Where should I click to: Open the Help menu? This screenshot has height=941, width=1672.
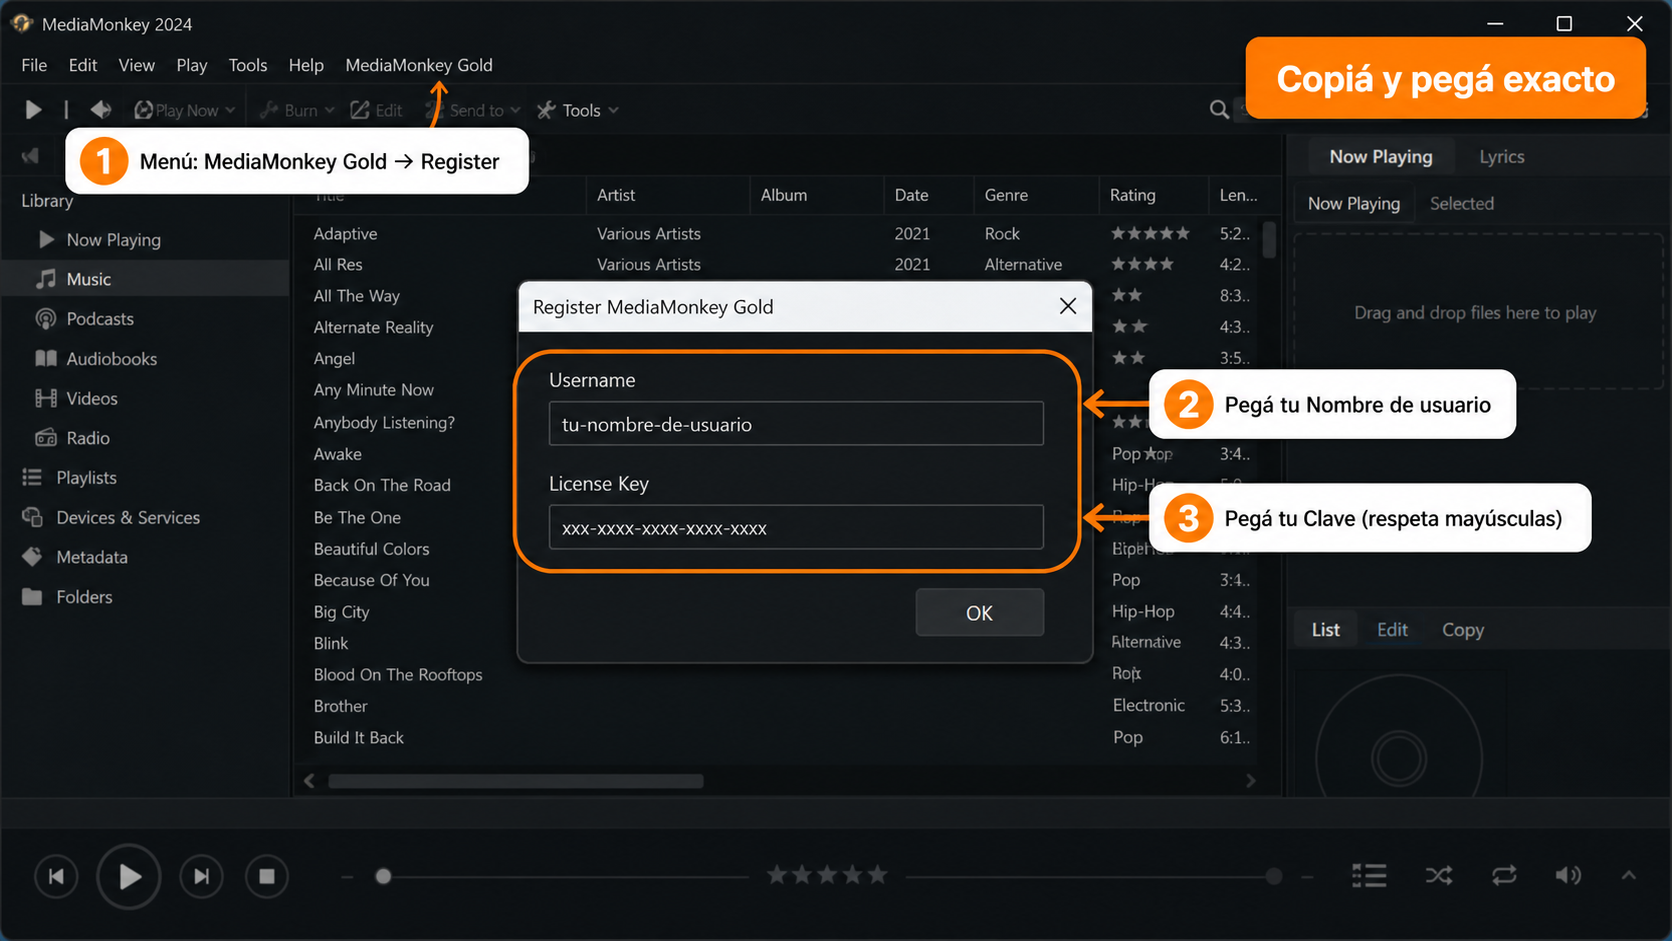[x=306, y=65]
